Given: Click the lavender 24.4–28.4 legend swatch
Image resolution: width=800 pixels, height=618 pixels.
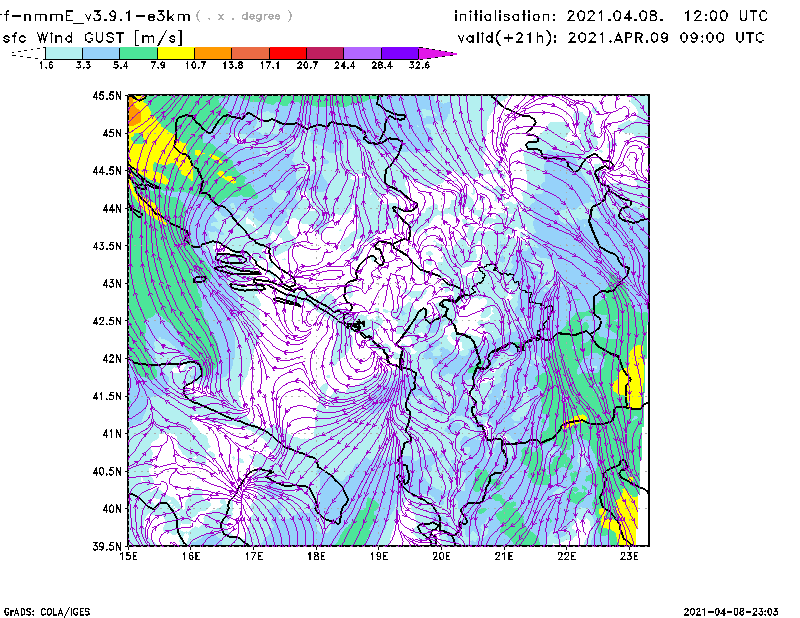Looking at the screenshot, I should [363, 53].
